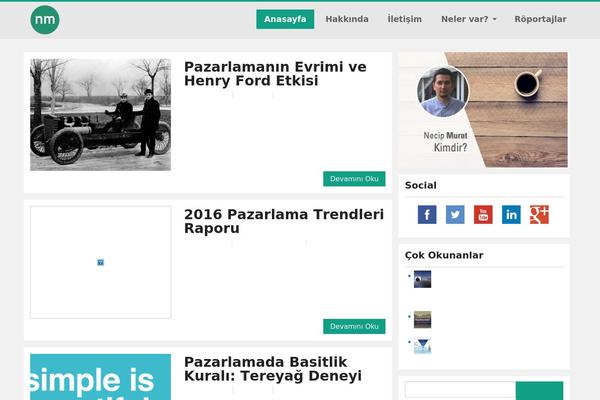
Task: Open the Necip Murat Kimdir? banner
Action: tap(483, 110)
